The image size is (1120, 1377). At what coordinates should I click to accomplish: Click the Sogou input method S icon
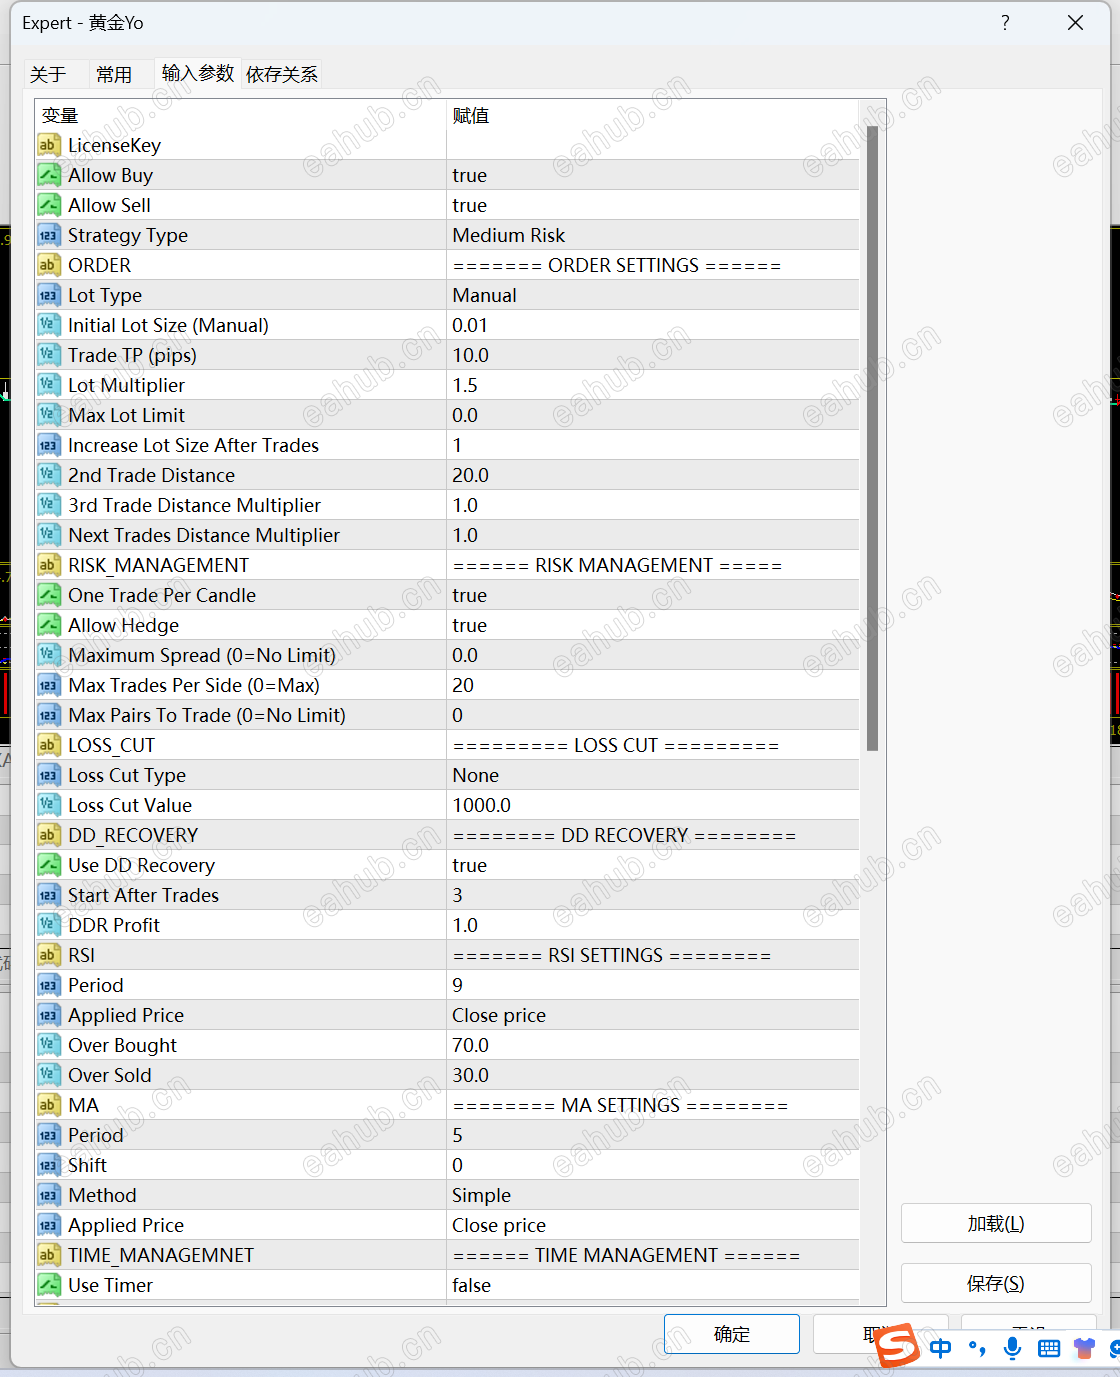point(897,1346)
